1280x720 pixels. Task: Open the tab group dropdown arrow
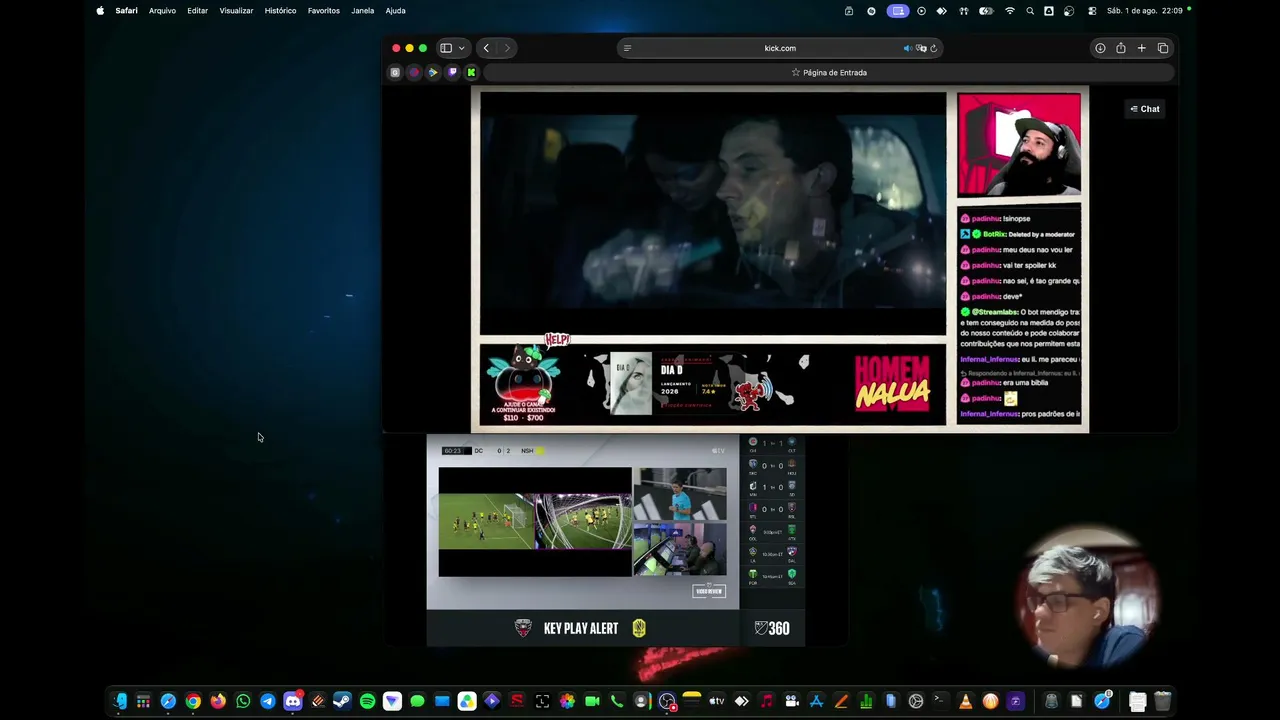(461, 48)
